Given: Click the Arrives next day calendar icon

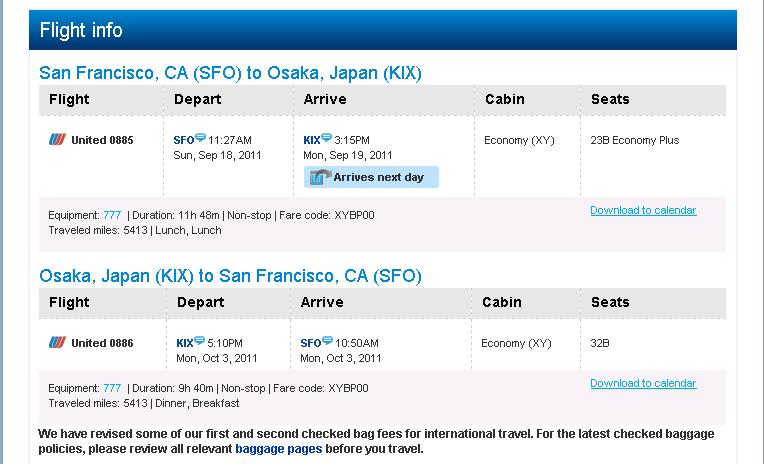Looking at the screenshot, I should 320,177.
